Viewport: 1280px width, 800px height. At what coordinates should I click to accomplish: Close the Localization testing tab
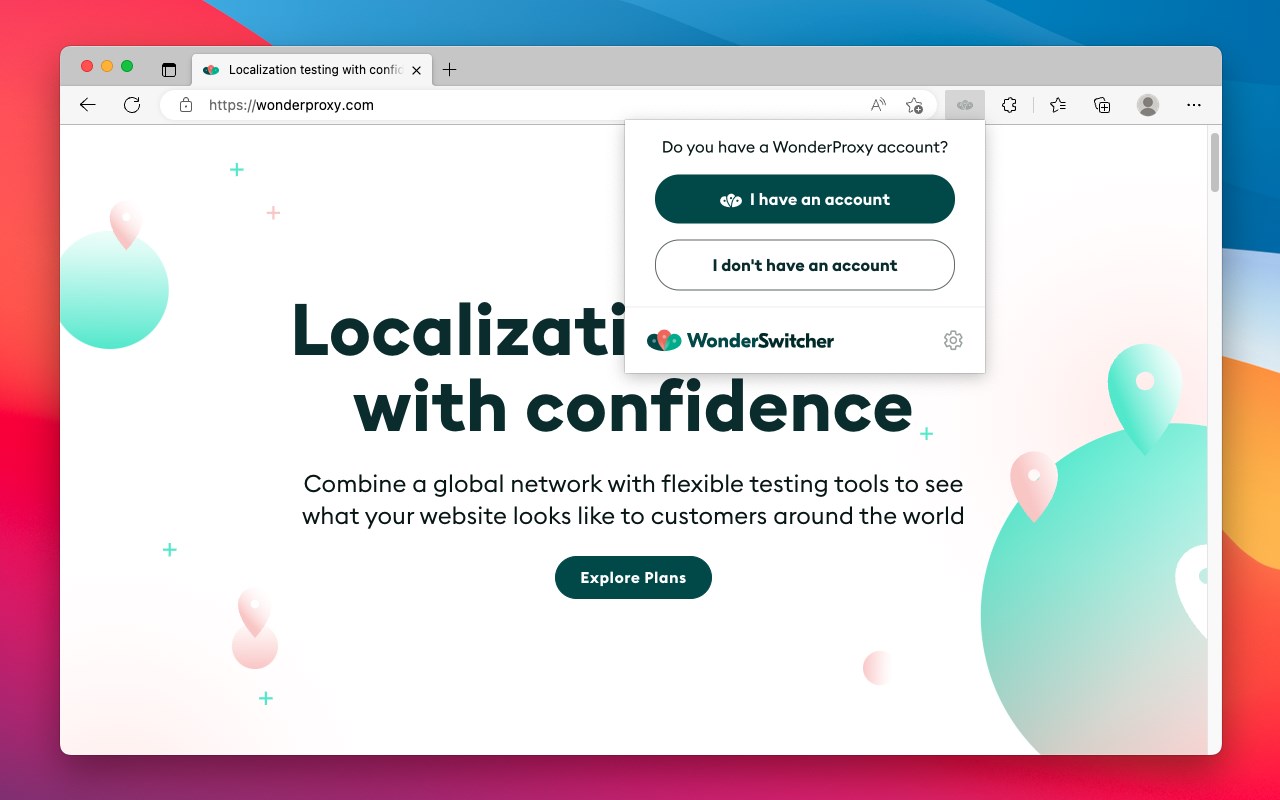(416, 70)
